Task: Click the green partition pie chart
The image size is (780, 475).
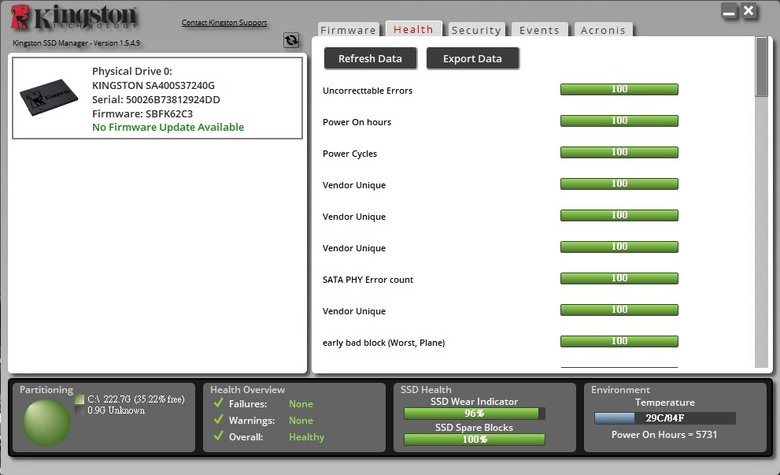Action: click(x=46, y=422)
